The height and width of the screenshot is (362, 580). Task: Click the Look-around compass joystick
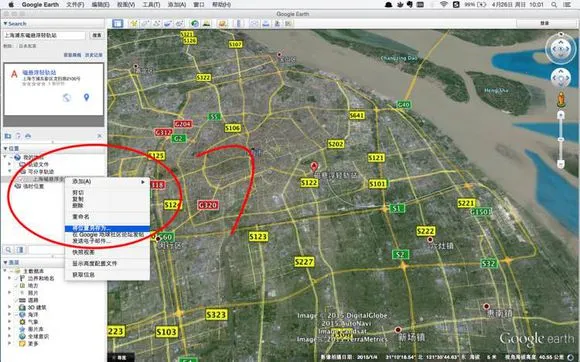pyautogui.click(x=561, y=49)
